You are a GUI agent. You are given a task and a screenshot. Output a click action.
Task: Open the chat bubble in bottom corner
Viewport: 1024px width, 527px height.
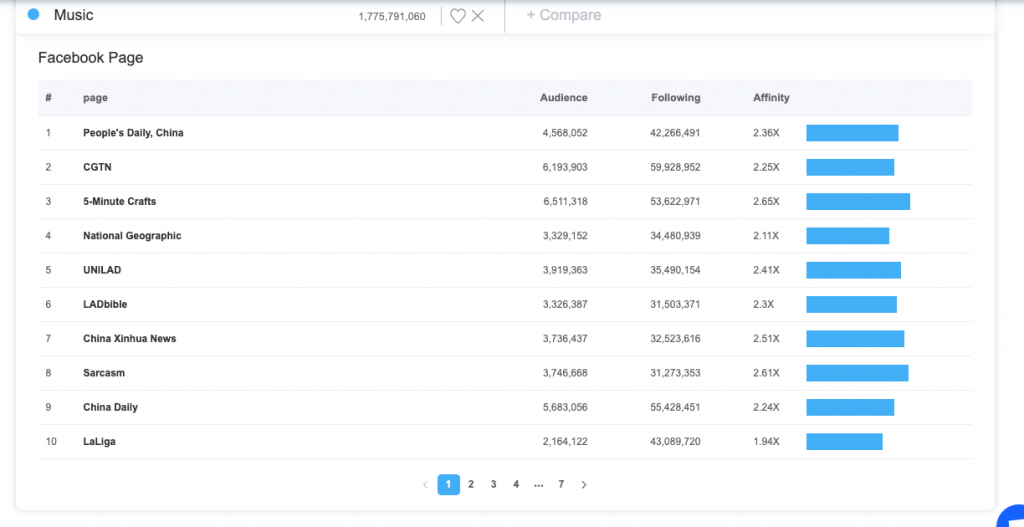1011,516
